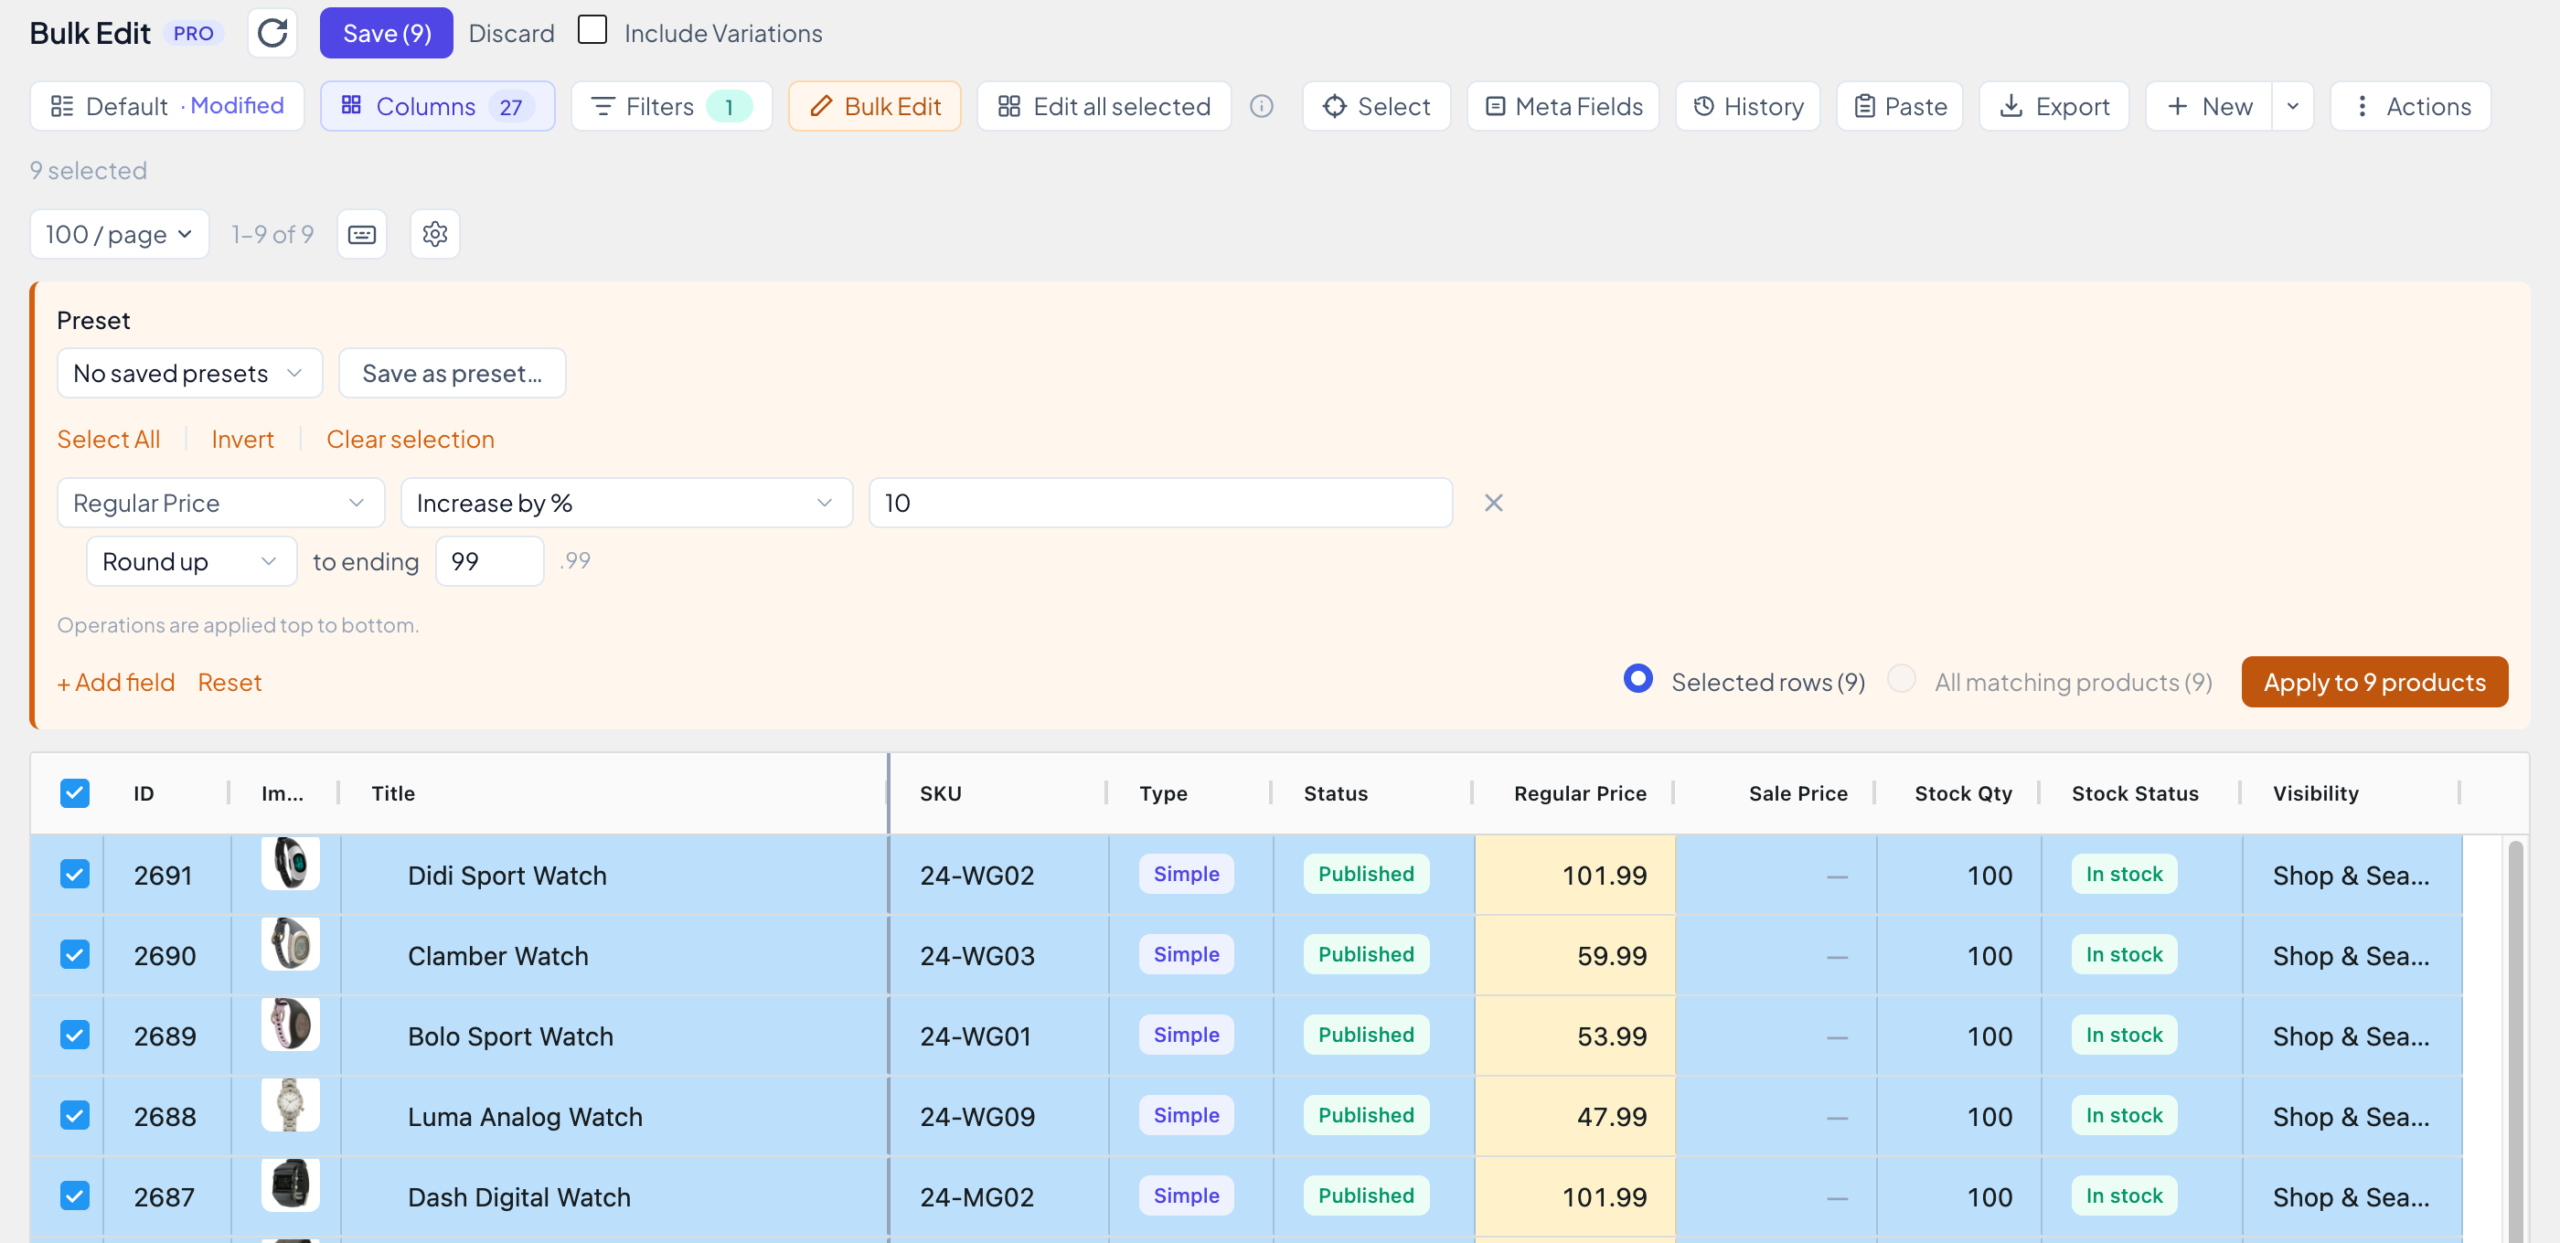Enable Include Variations checkbox
The width and height of the screenshot is (2560, 1243).
tap(592, 30)
